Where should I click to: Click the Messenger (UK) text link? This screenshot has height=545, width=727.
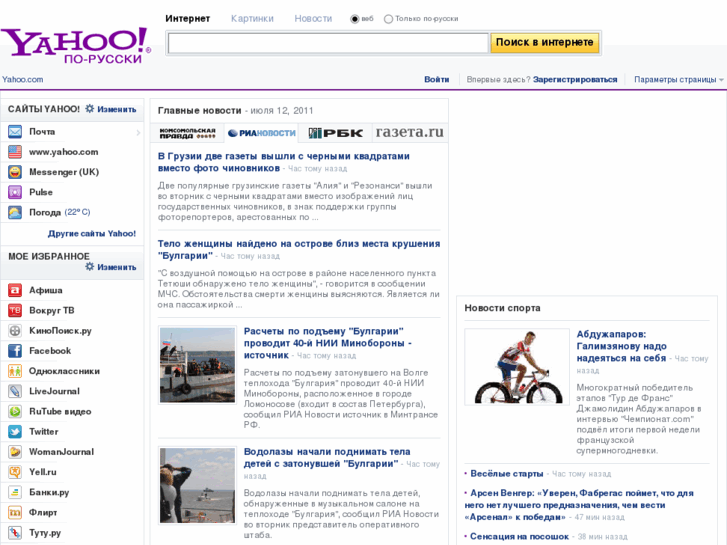tap(64, 172)
